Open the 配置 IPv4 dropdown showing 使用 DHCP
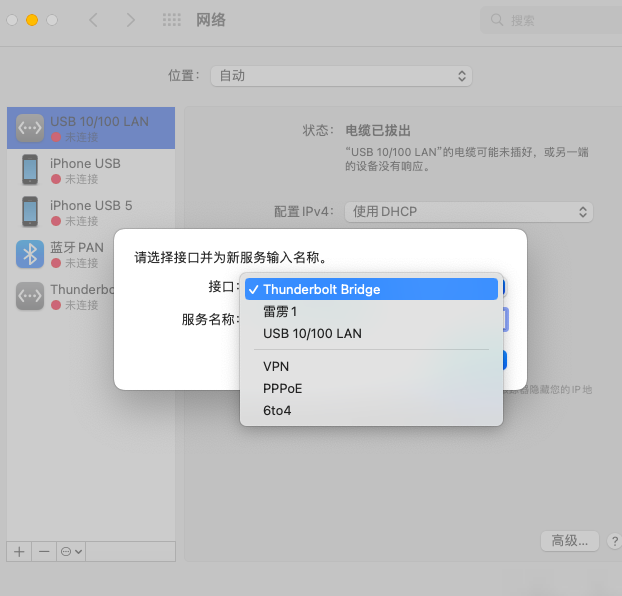 (x=468, y=212)
